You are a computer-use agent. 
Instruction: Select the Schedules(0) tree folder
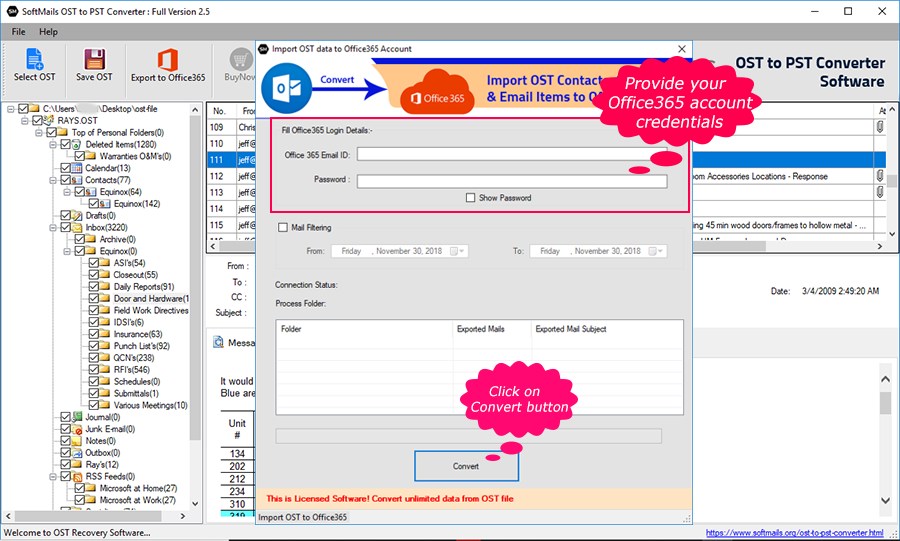[x=137, y=382]
